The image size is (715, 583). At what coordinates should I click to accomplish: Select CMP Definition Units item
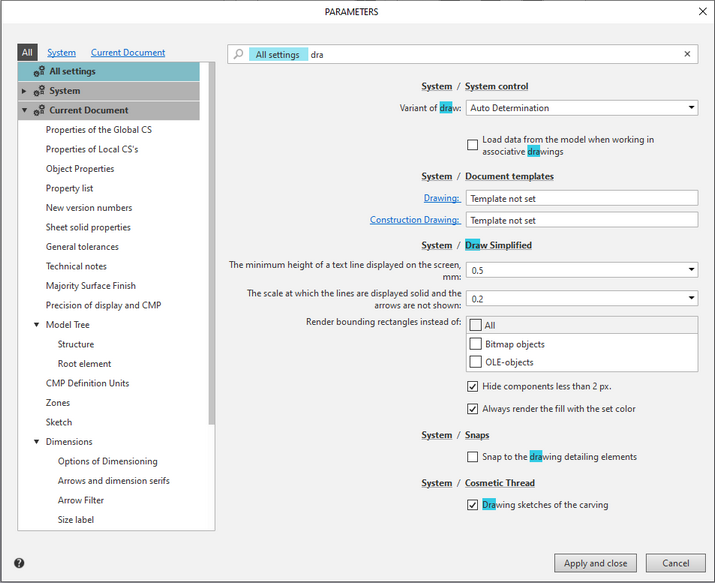pos(87,383)
